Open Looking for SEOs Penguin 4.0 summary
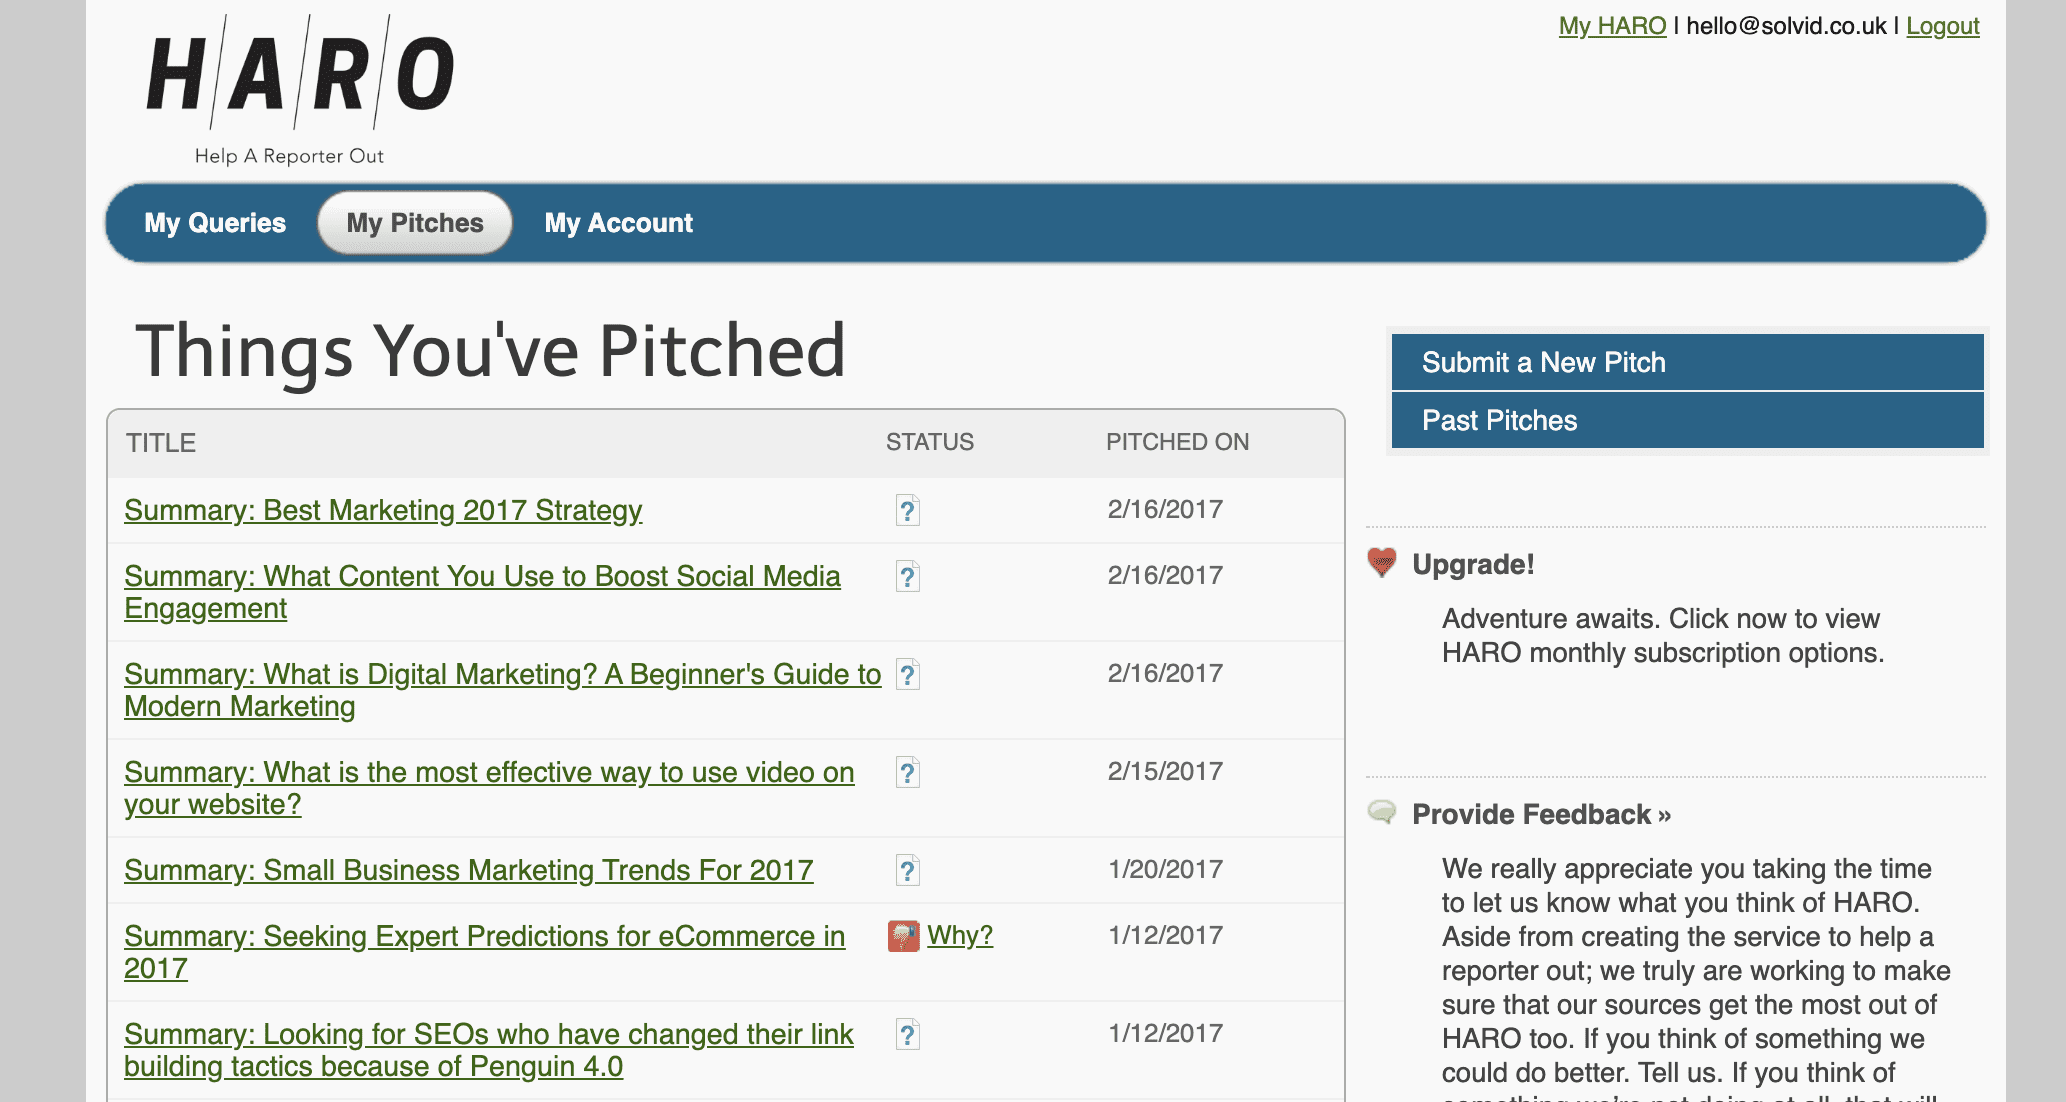 pos(489,1050)
